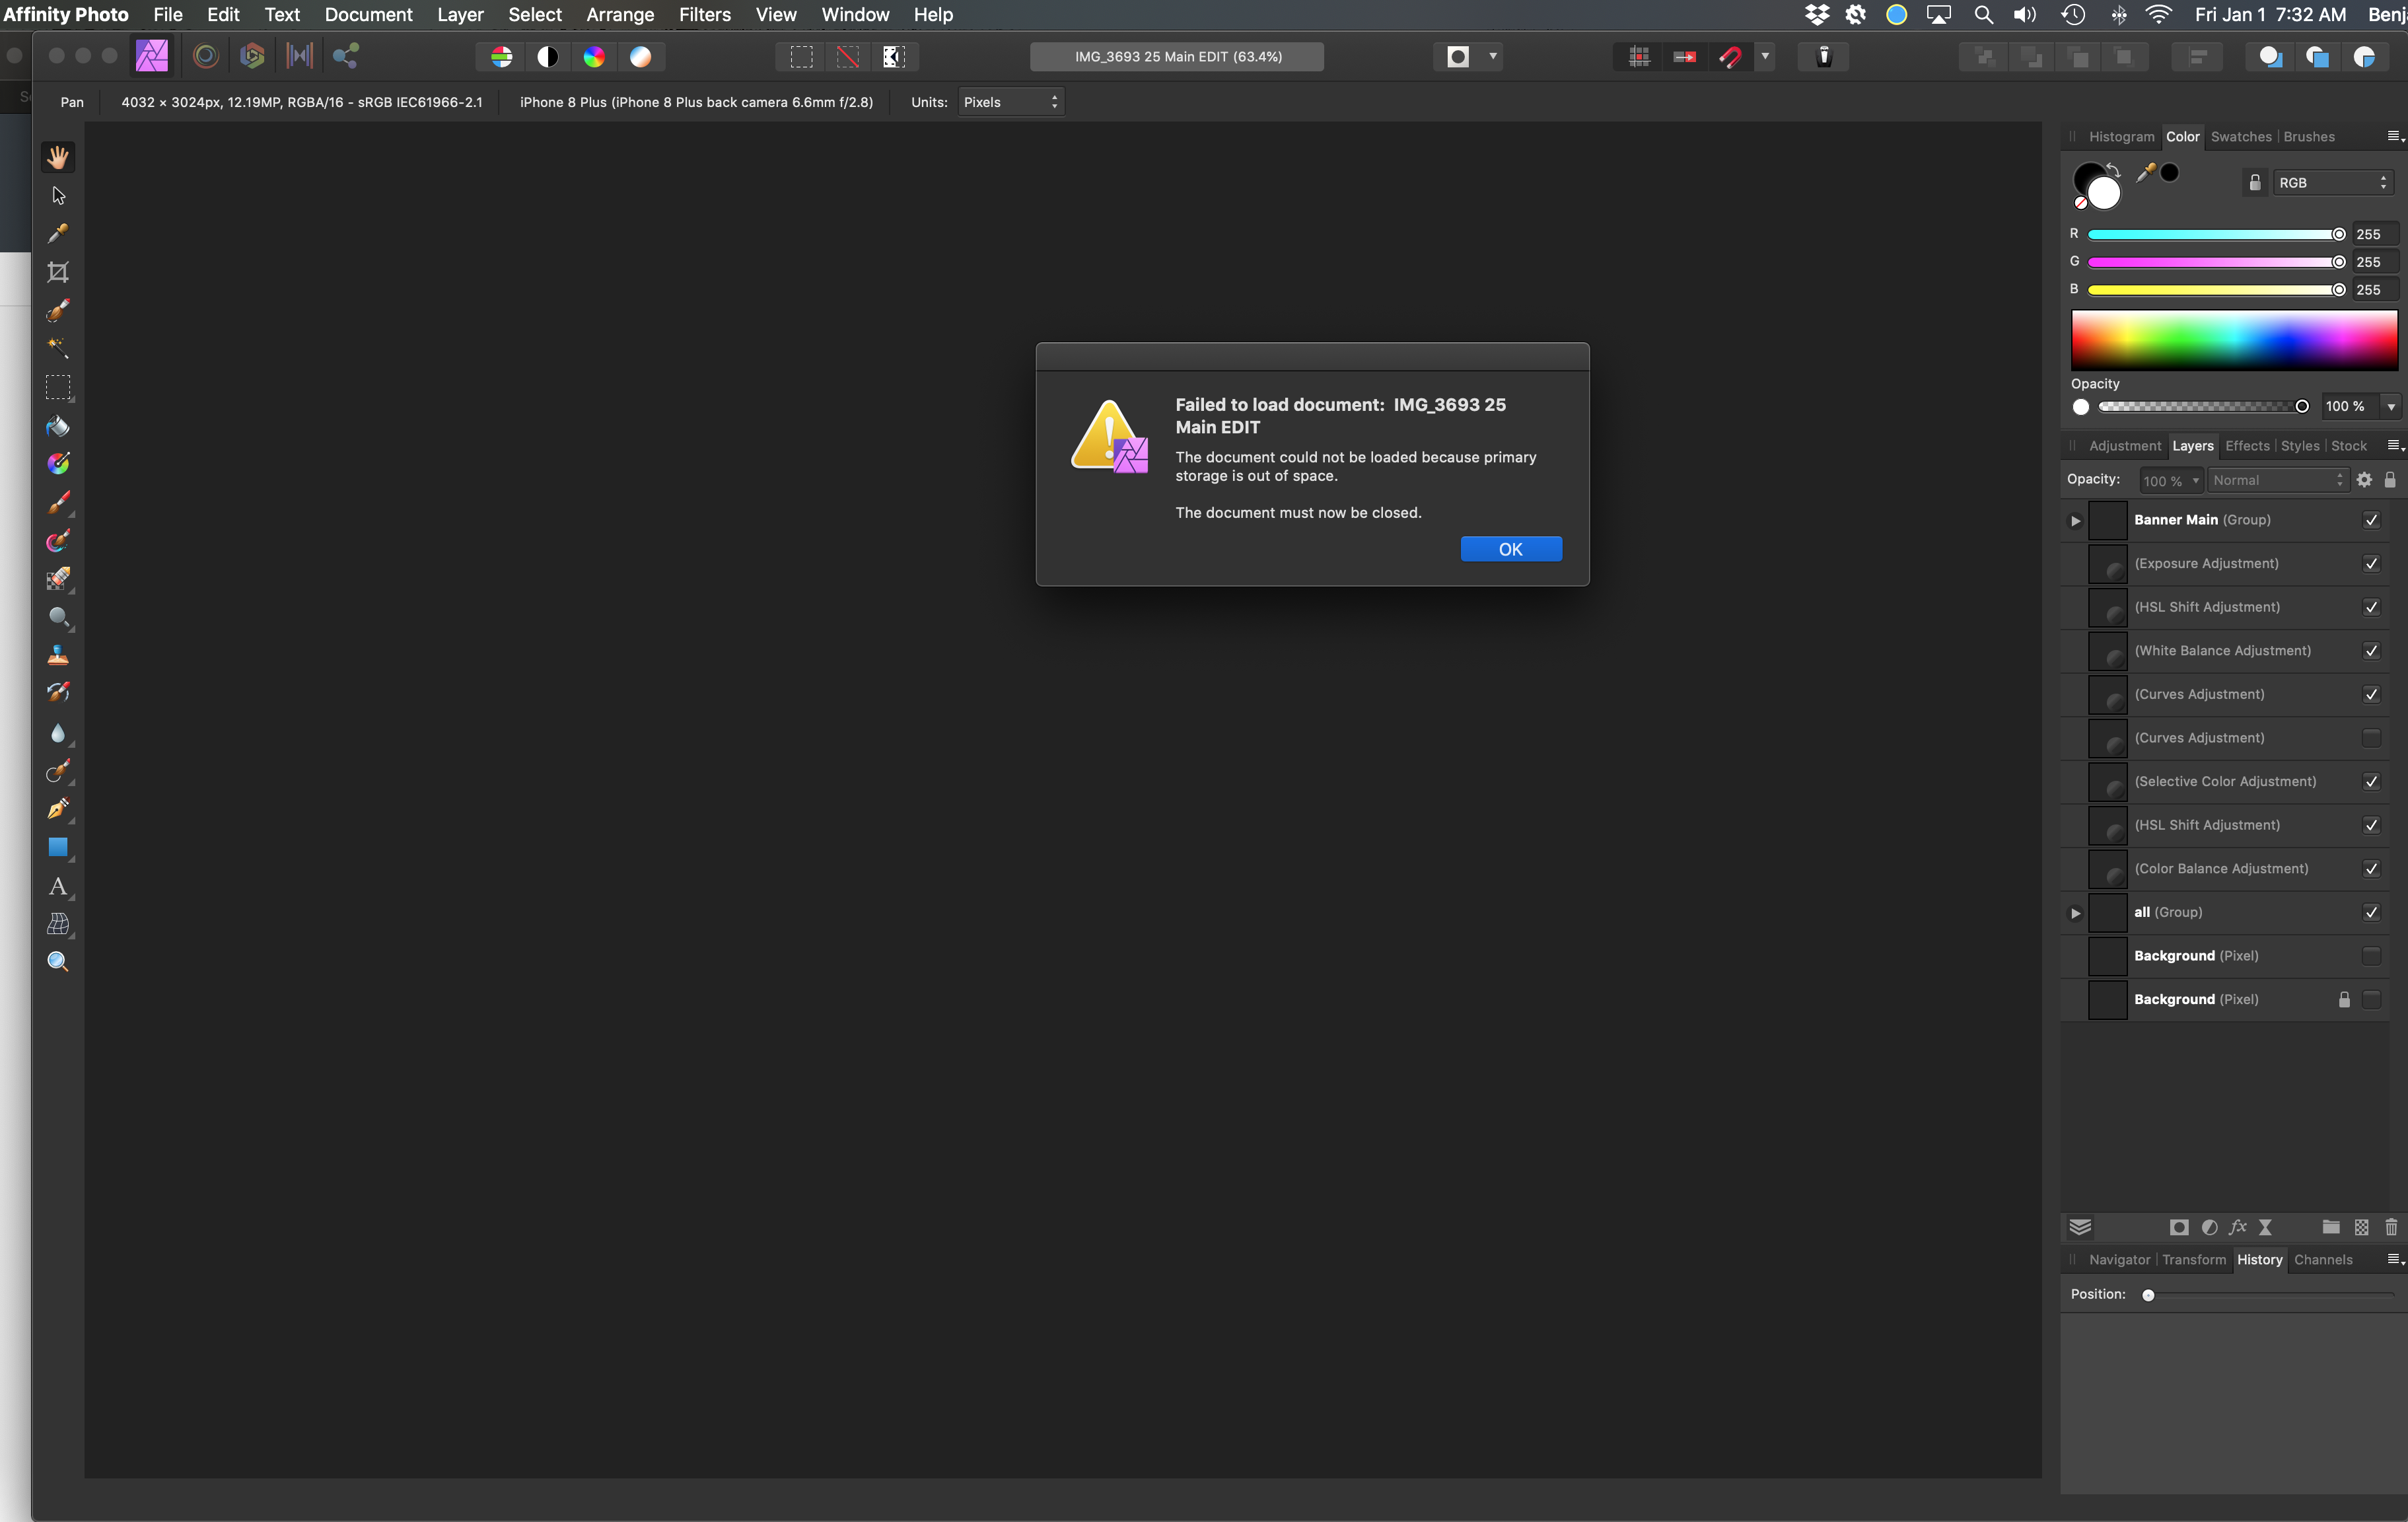The image size is (2408, 1522).
Task: Select the Color Picker eyedropper tool
Action: click(58, 233)
